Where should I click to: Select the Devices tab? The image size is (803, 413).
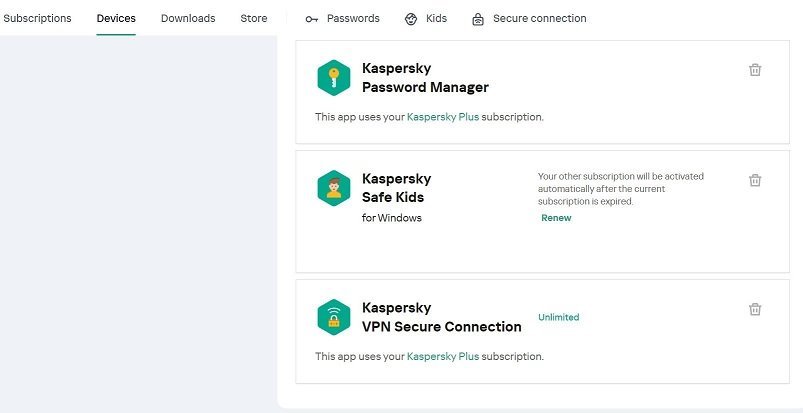pyautogui.click(x=116, y=18)
